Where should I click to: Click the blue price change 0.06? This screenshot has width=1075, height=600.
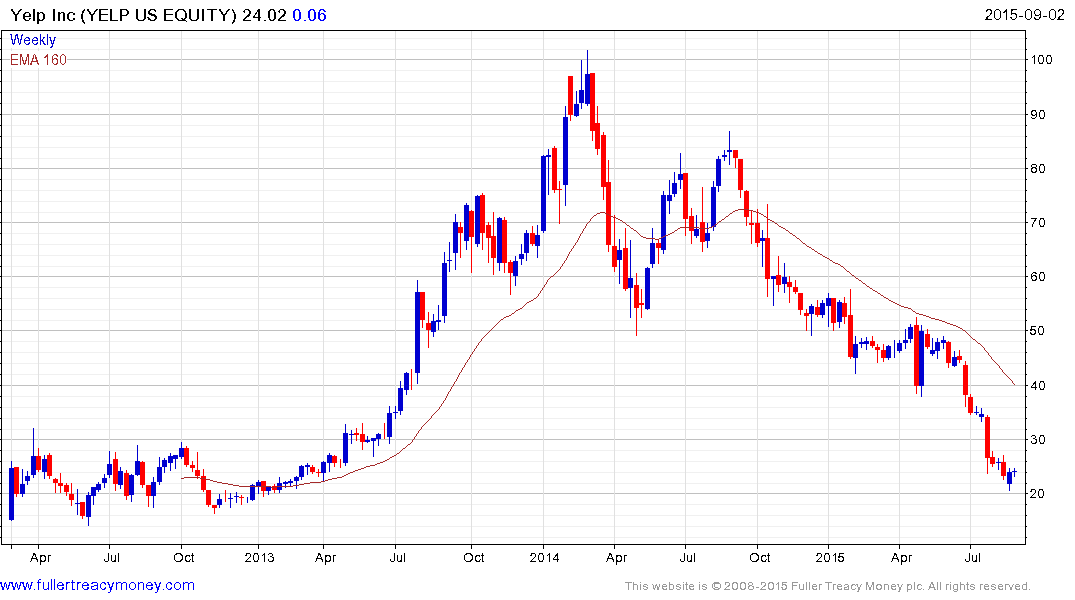click(309, 15)
